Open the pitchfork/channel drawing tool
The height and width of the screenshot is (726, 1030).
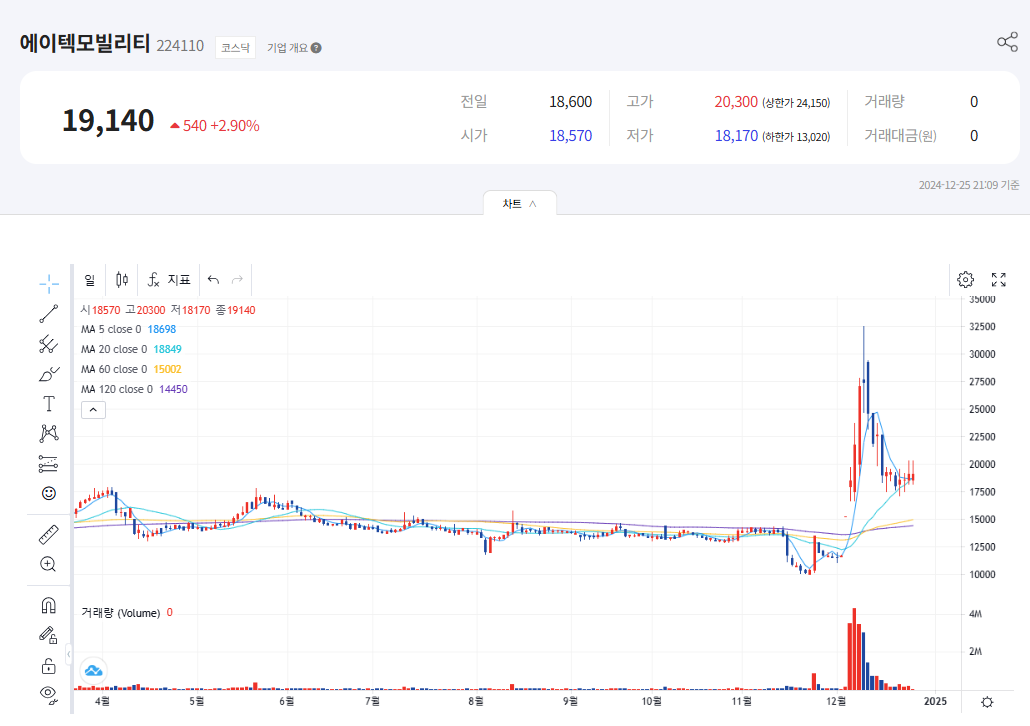point(49,344)
